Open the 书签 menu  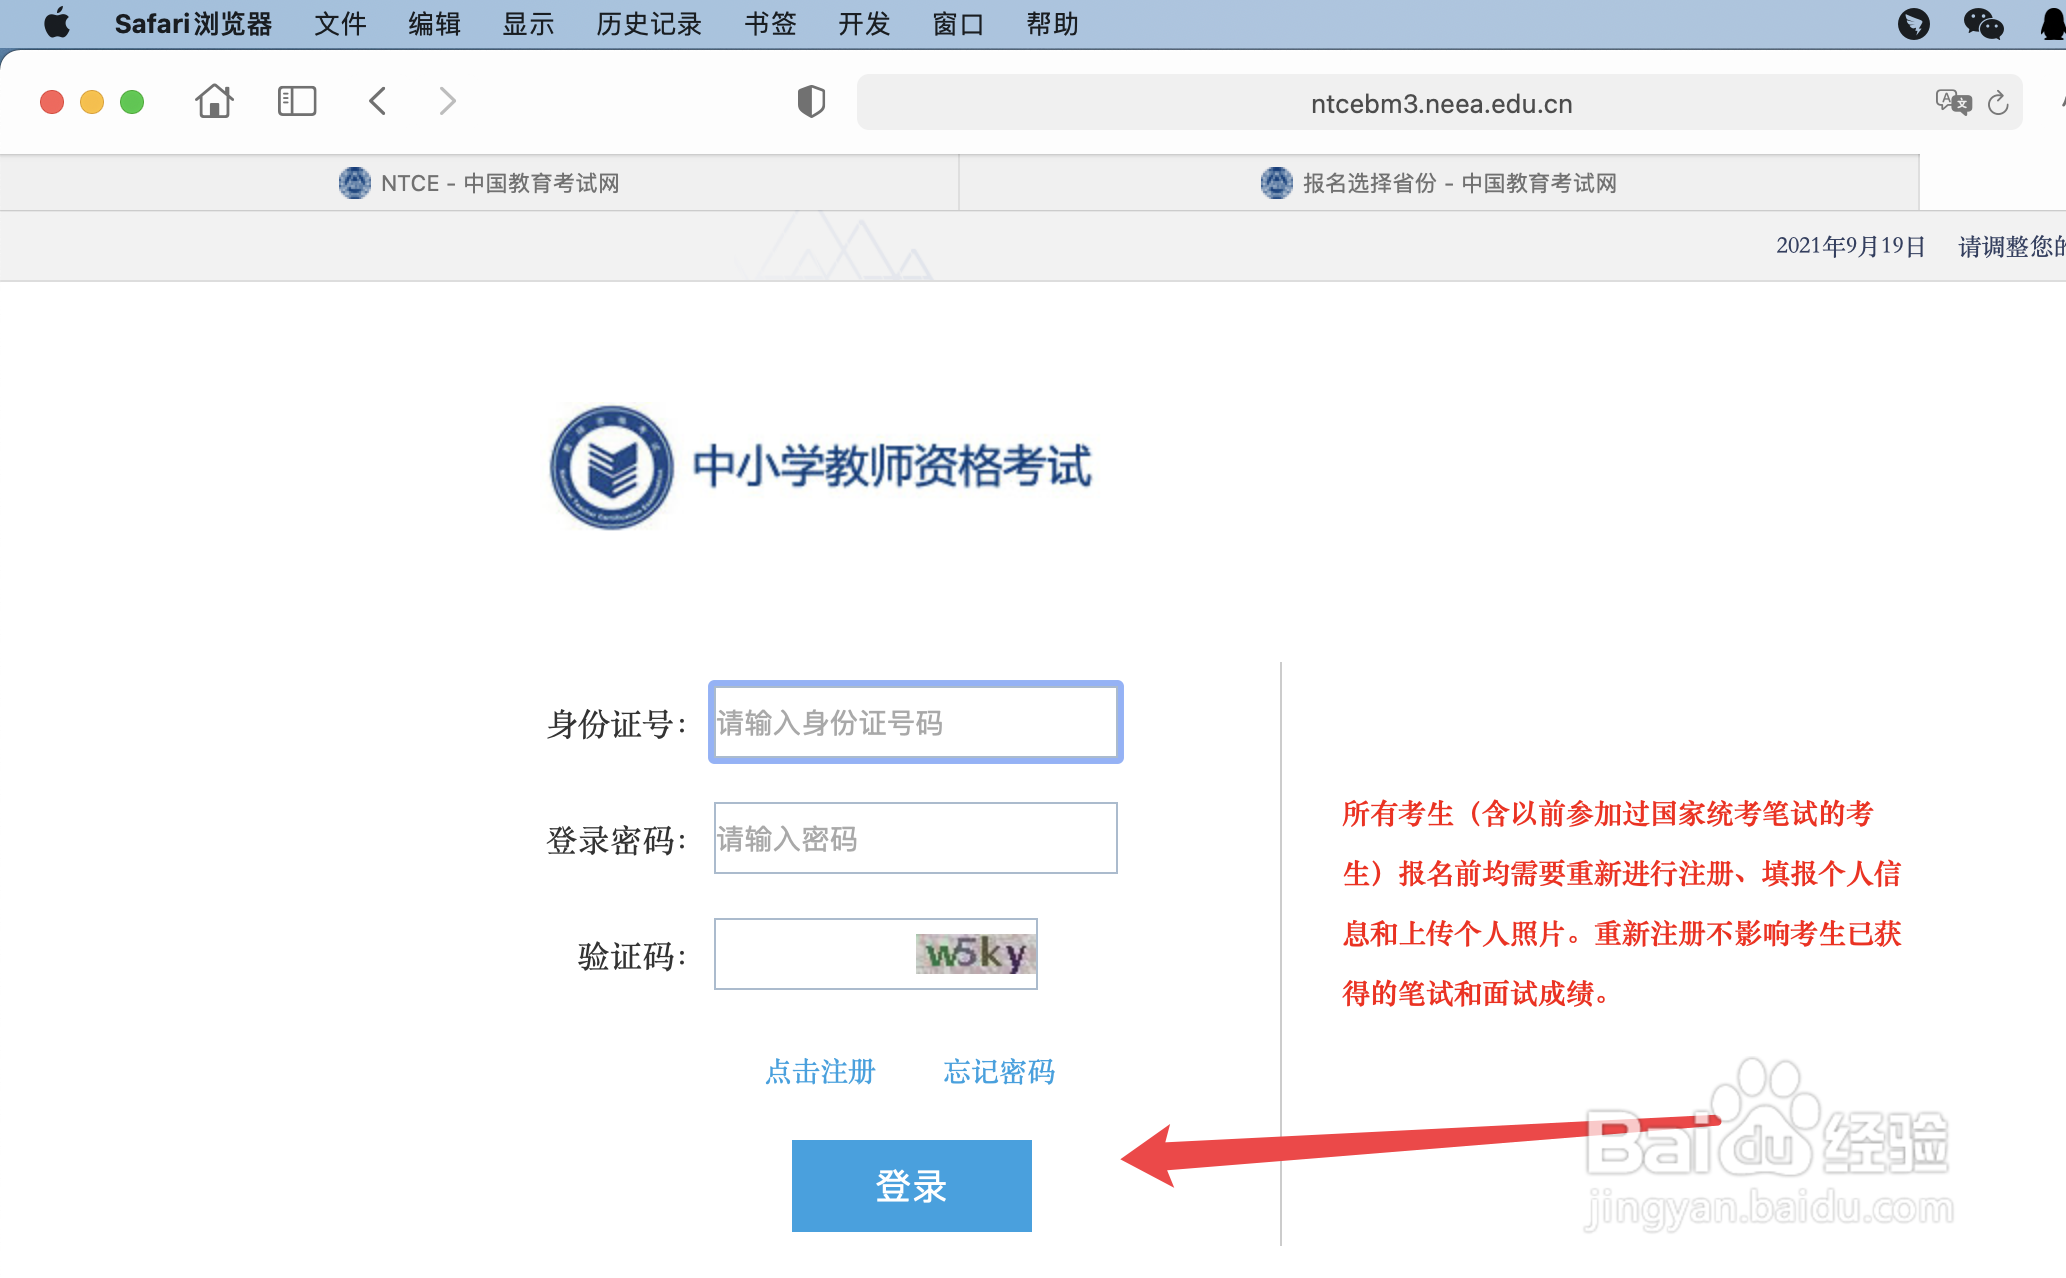point(769,24)
